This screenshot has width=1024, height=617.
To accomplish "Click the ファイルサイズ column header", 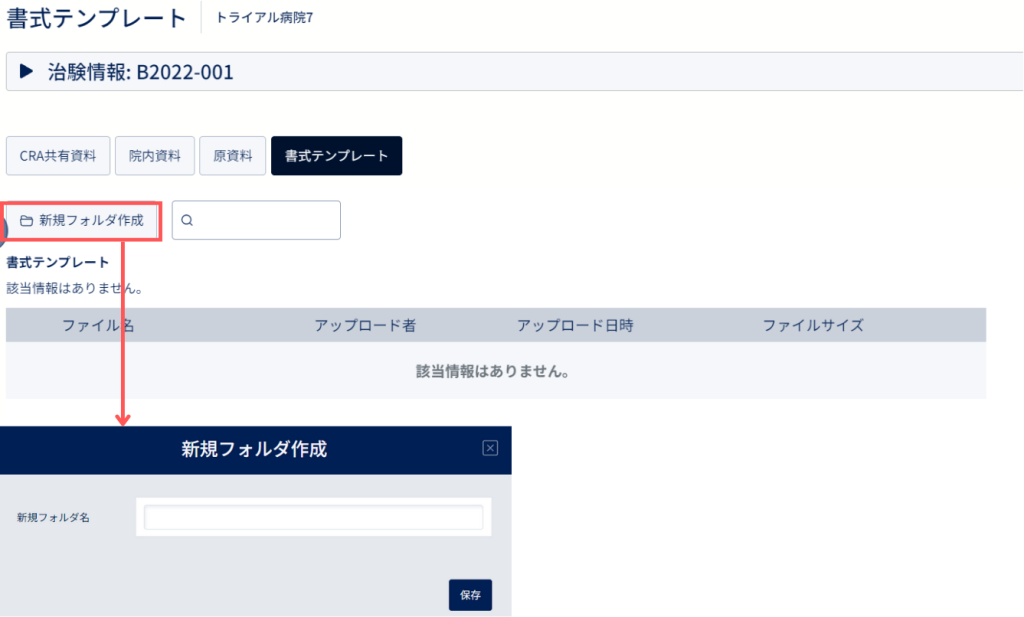I will pos(813,325).
